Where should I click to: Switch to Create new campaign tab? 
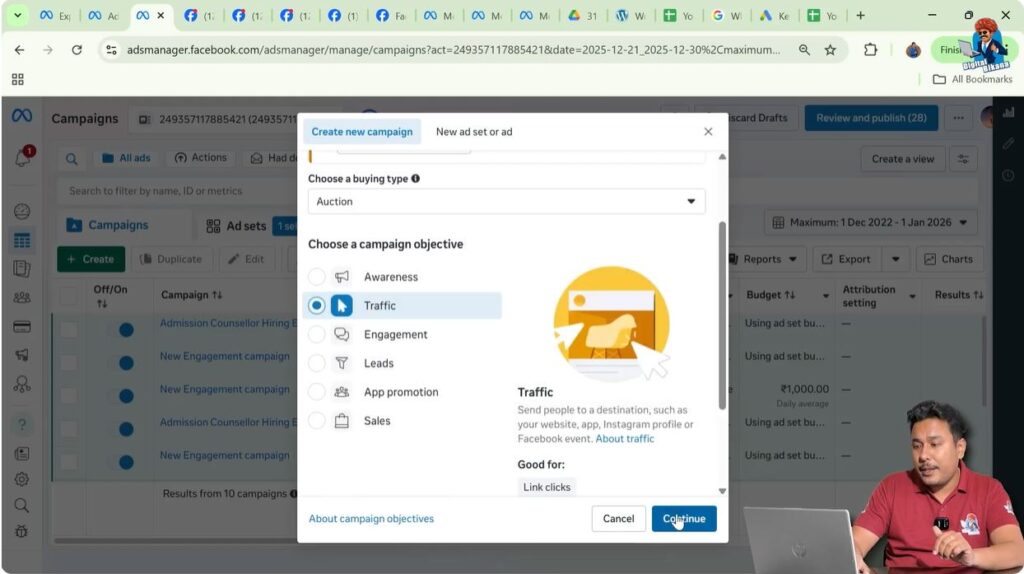[x=362, y=132]
